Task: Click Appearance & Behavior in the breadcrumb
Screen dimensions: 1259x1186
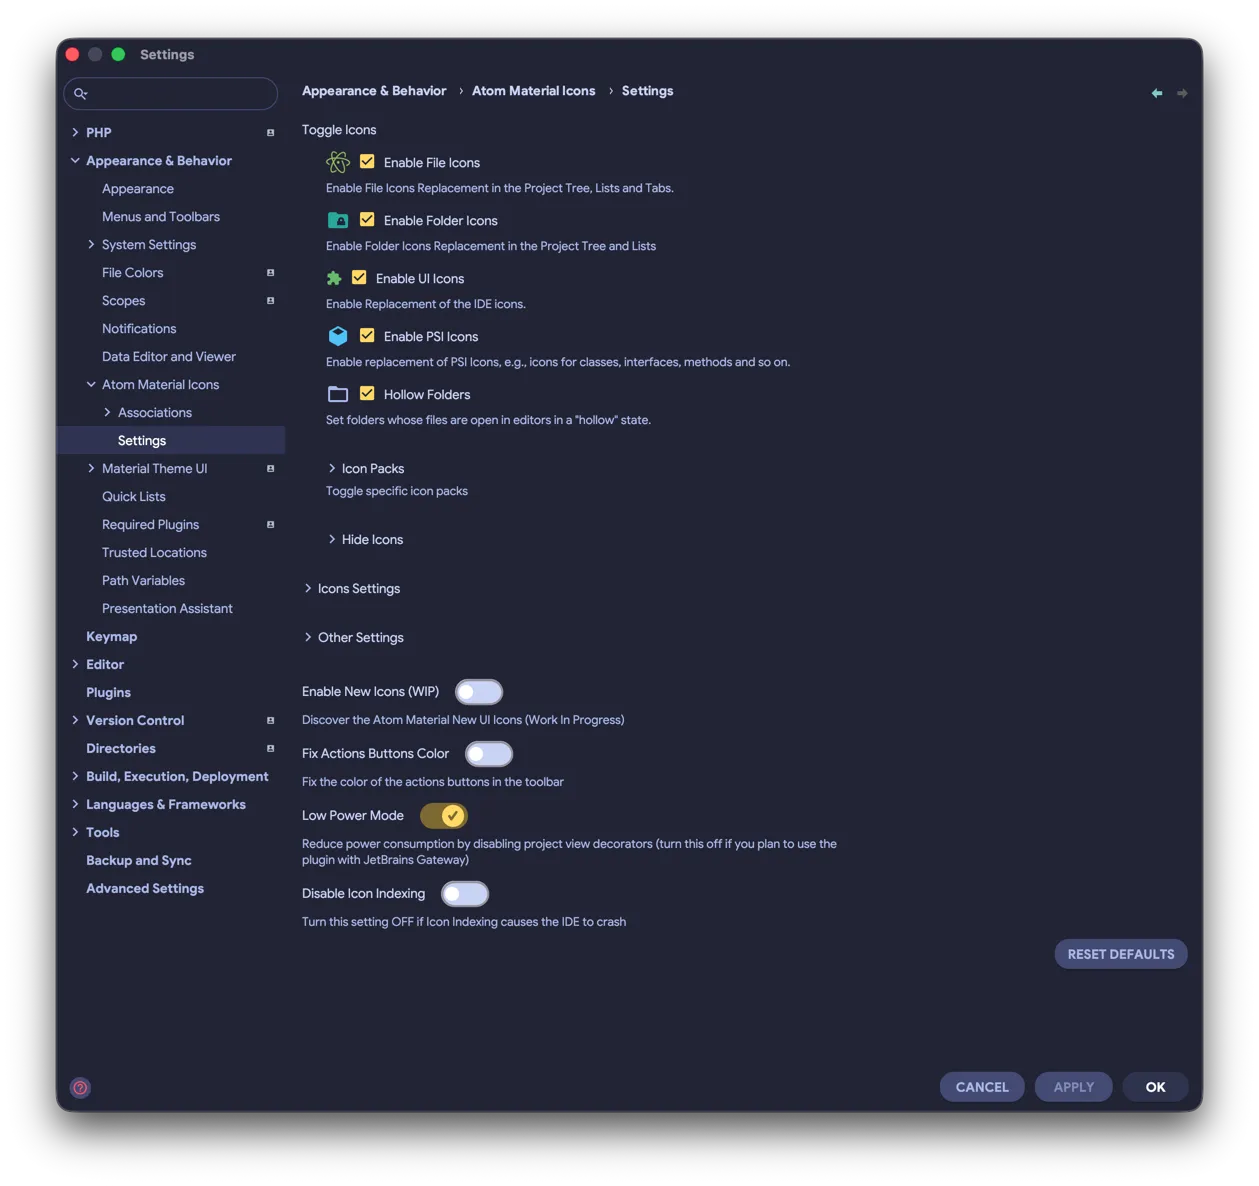Action: [374, 91]
